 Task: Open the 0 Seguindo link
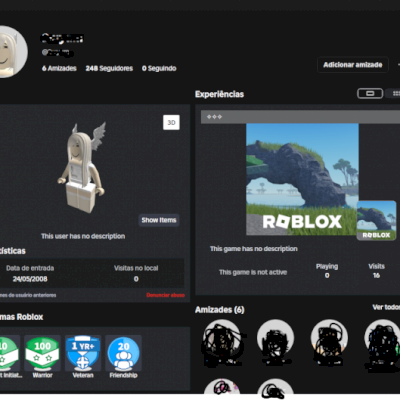(159, 68)
